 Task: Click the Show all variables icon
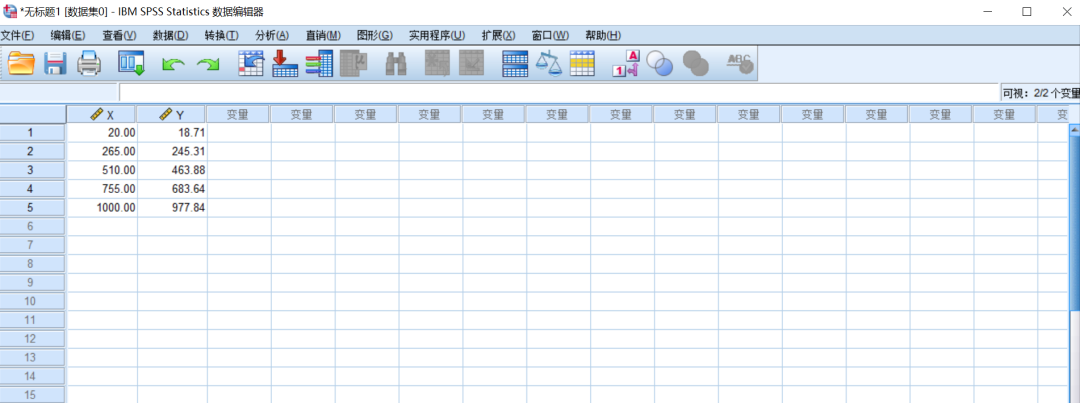coord(696,64)
